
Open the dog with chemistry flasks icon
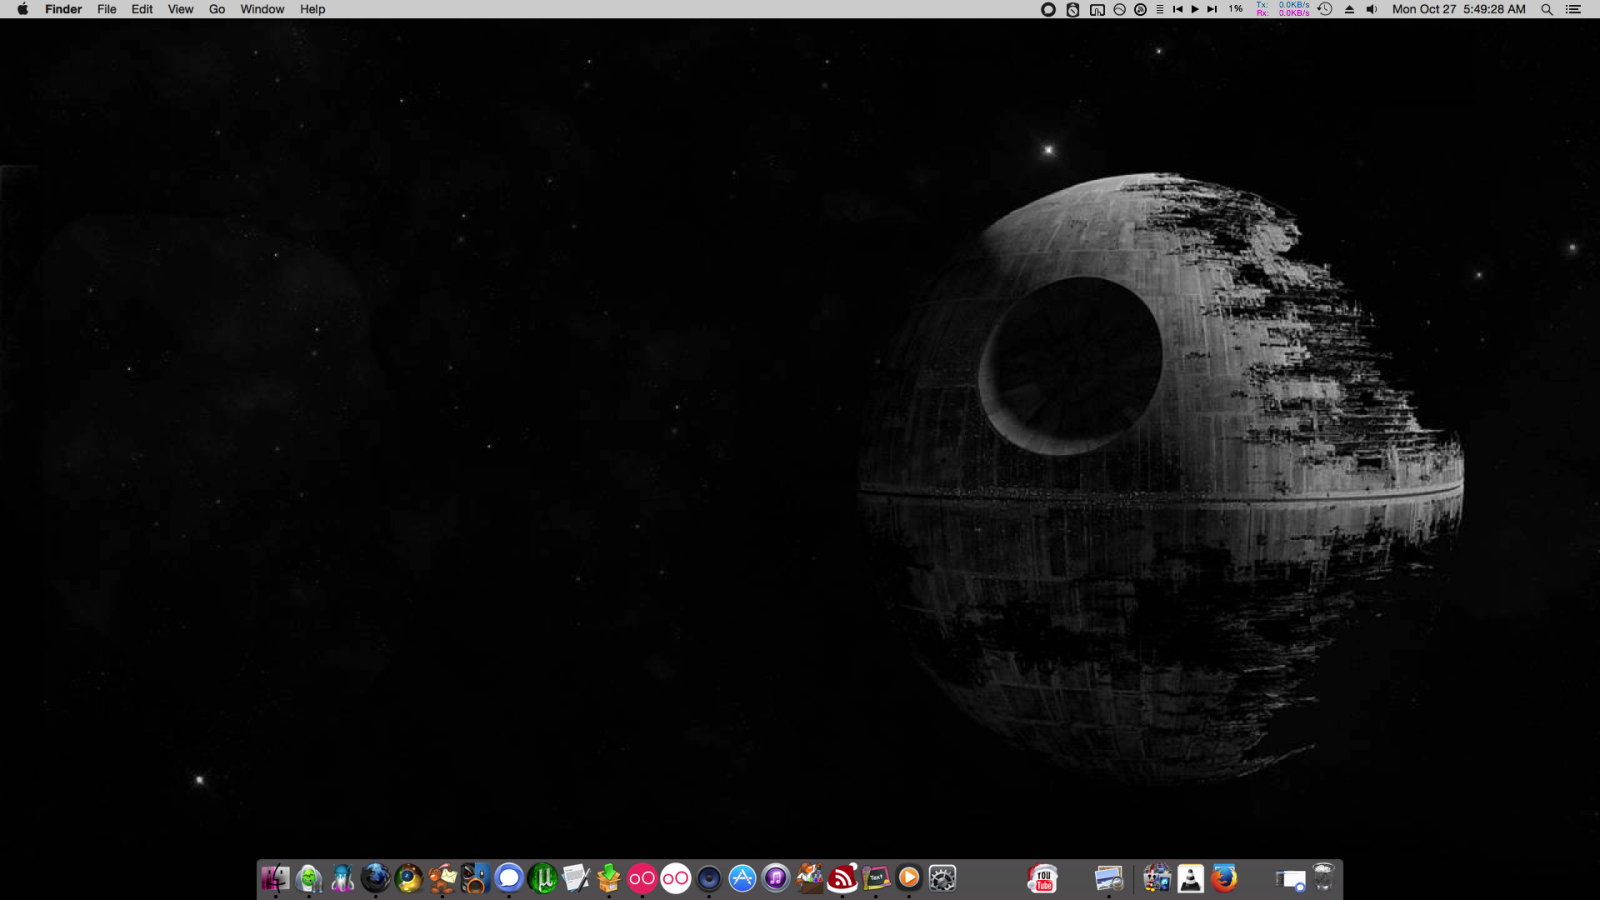pos(809,878)
